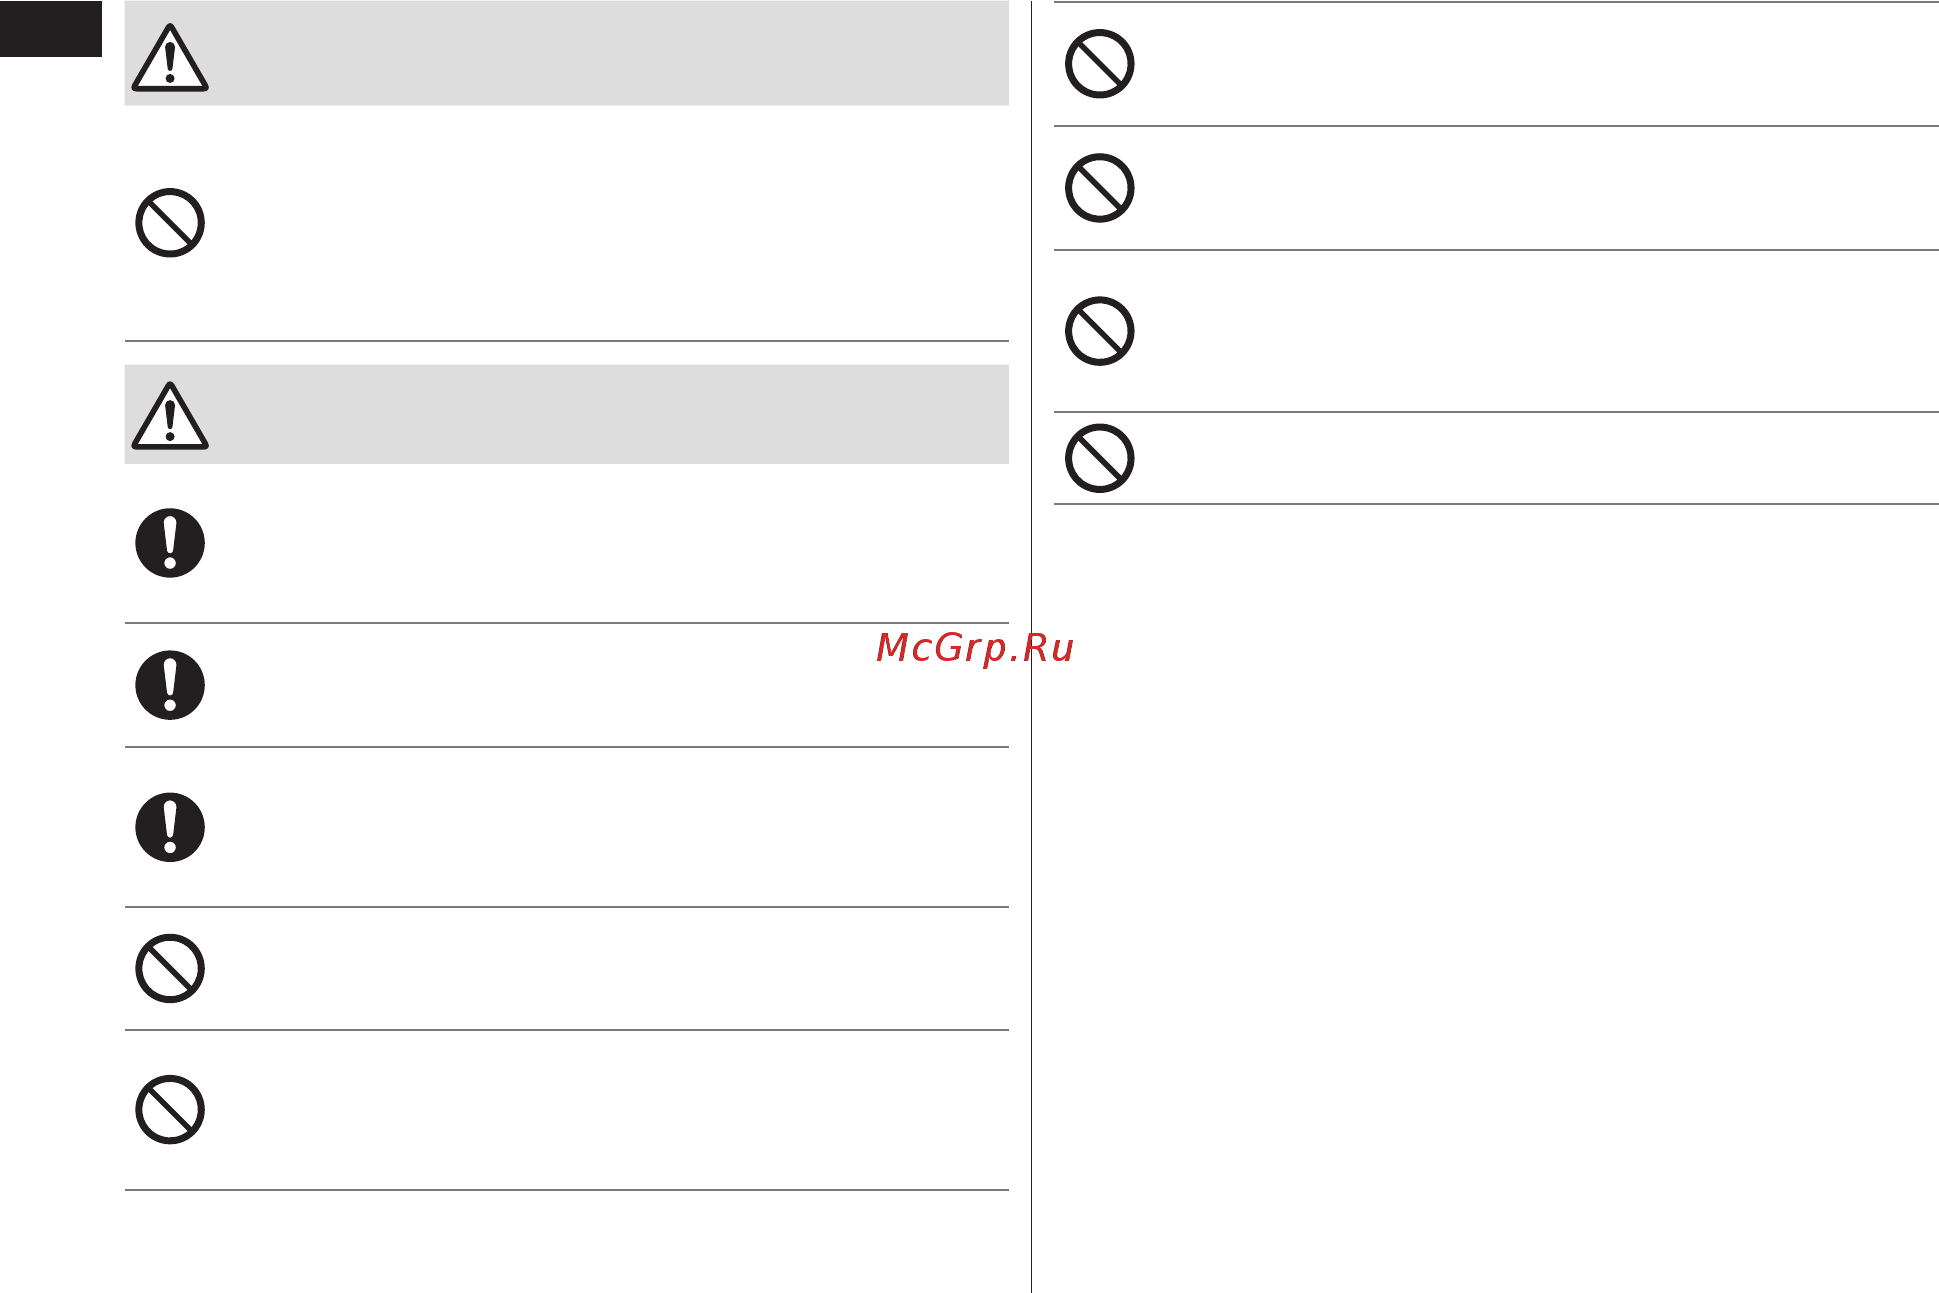This screenshot has width=1939, height=1293.
Task: Click the horizontal rule under the last right-column prohibition icon
Action: [x=1496, y=504]
